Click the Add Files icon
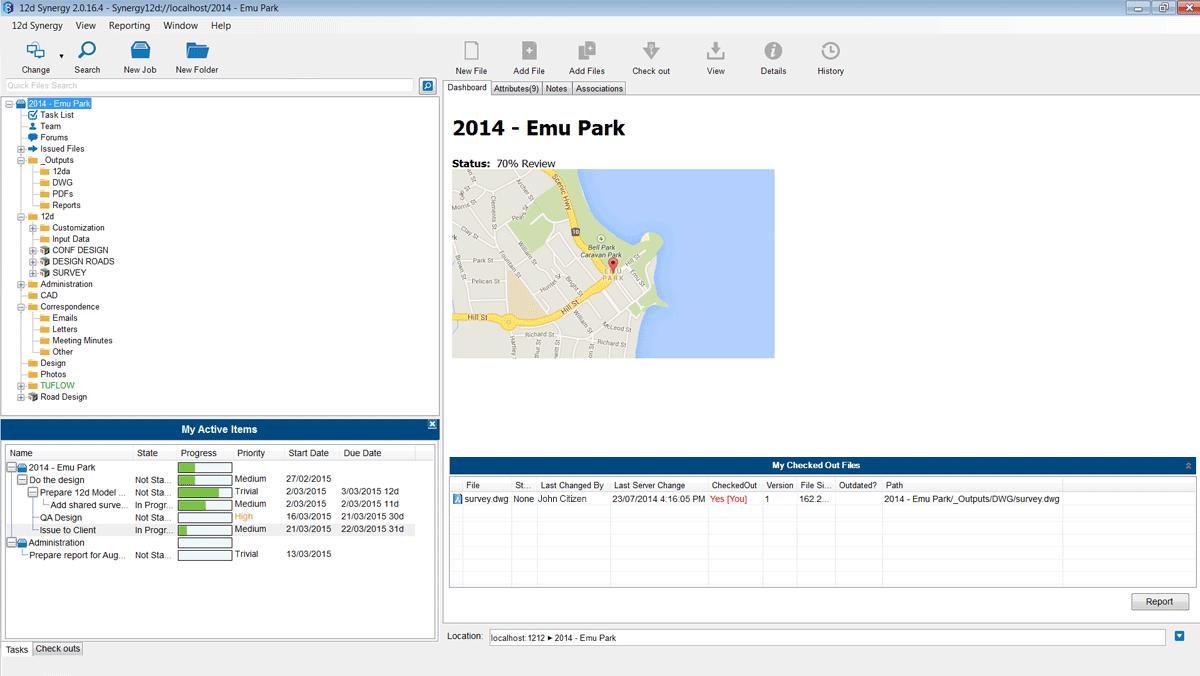Viewport: 1200px width, 676px height. (x=587, y=51)
